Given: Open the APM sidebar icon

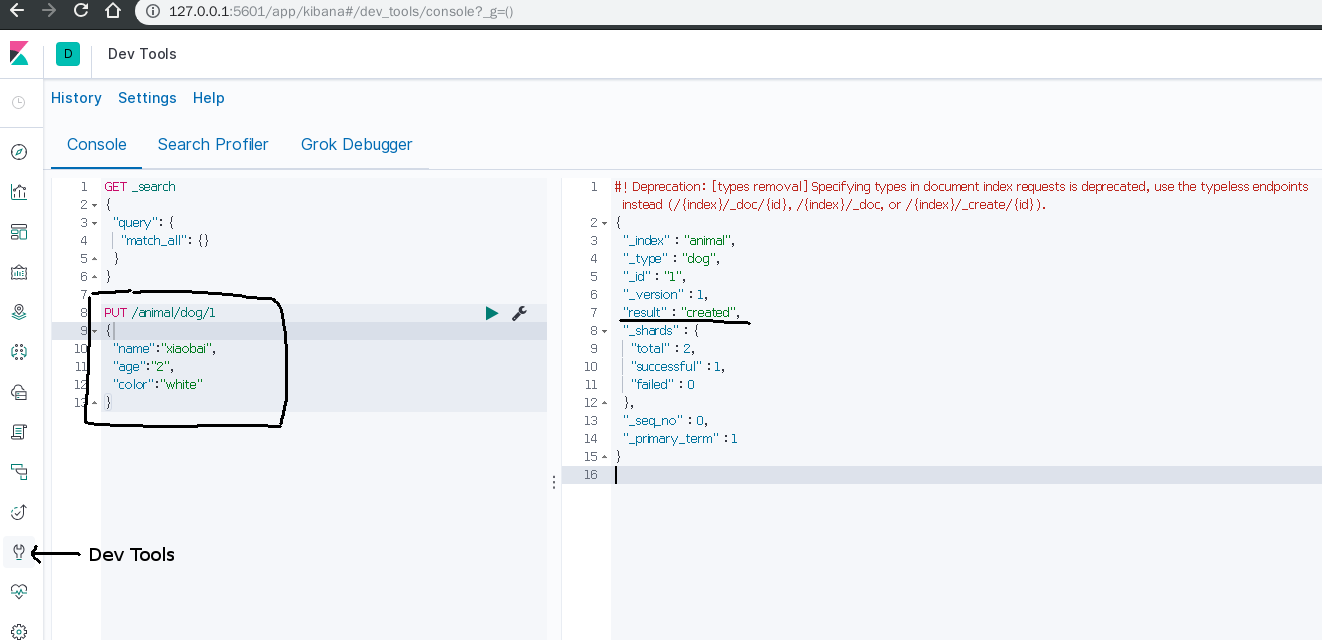Looking at the screenshot, I should [x=18, y=472].
